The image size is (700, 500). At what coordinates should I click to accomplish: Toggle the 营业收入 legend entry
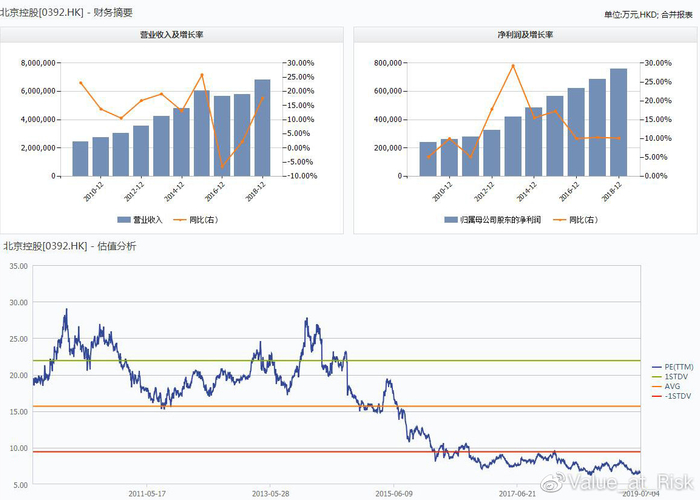tap(140, 220)
